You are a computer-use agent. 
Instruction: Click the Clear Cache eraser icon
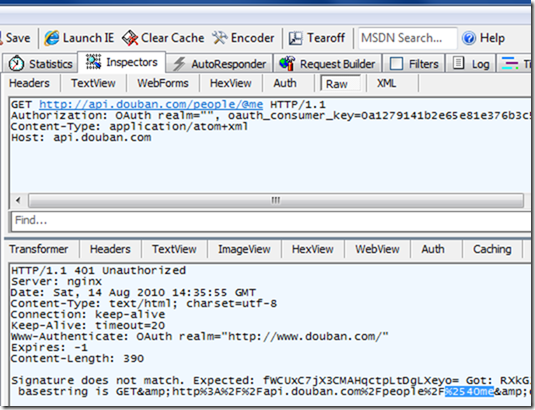[x=130, y=38]
